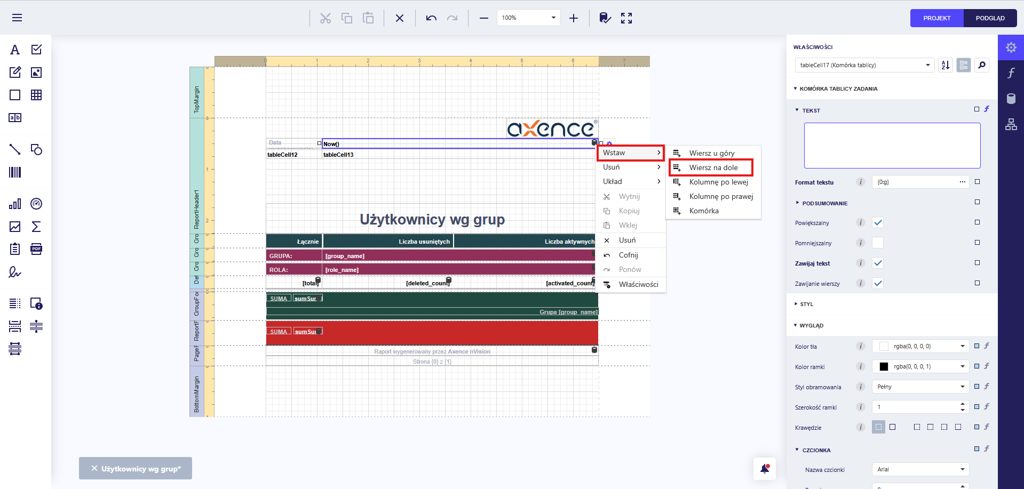Open the Styl obramowania dropdown
1024x489 pixels.
920,387
